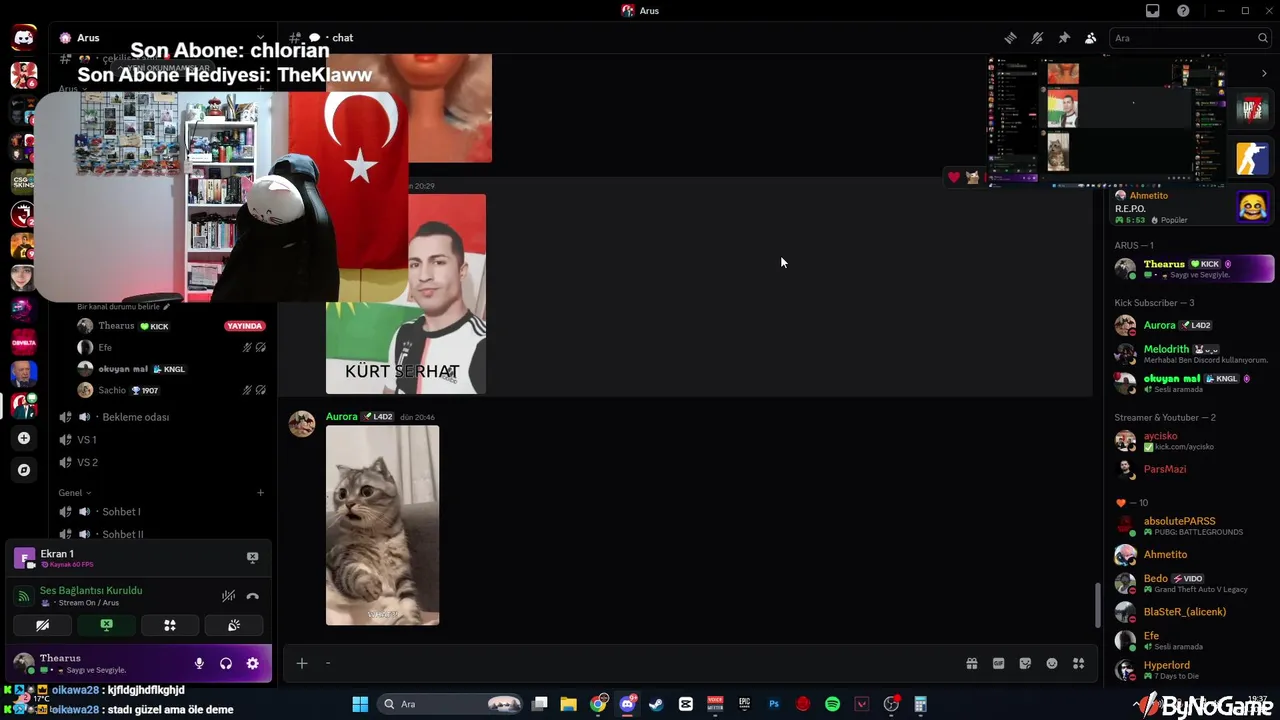
Task: Select Sachio in the voice channel list
Action: [x=112, y=390]
